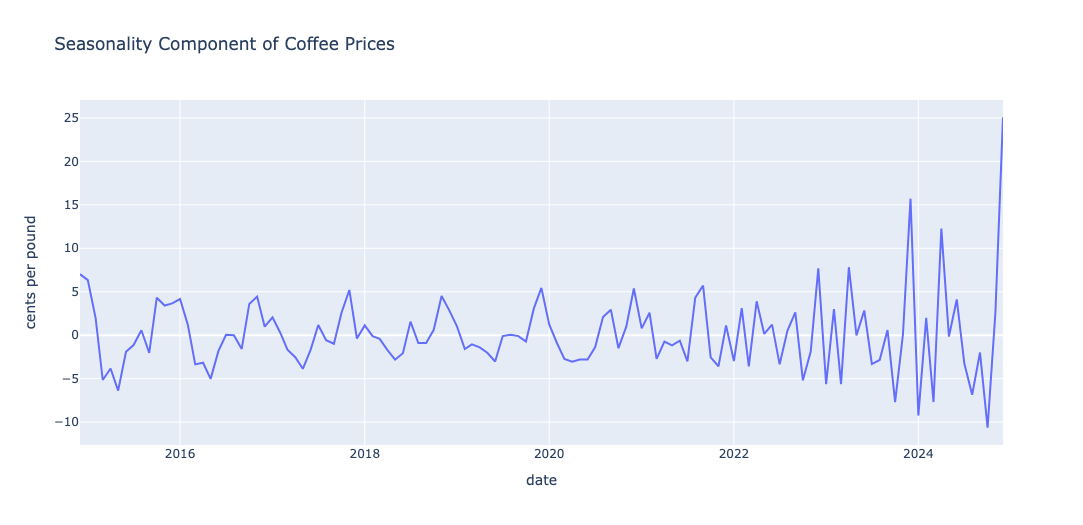This screenshot has height=525, width=1083.
Task: Select the lowest trough near −10 in late 2024
Action: [x=987, y=427]
